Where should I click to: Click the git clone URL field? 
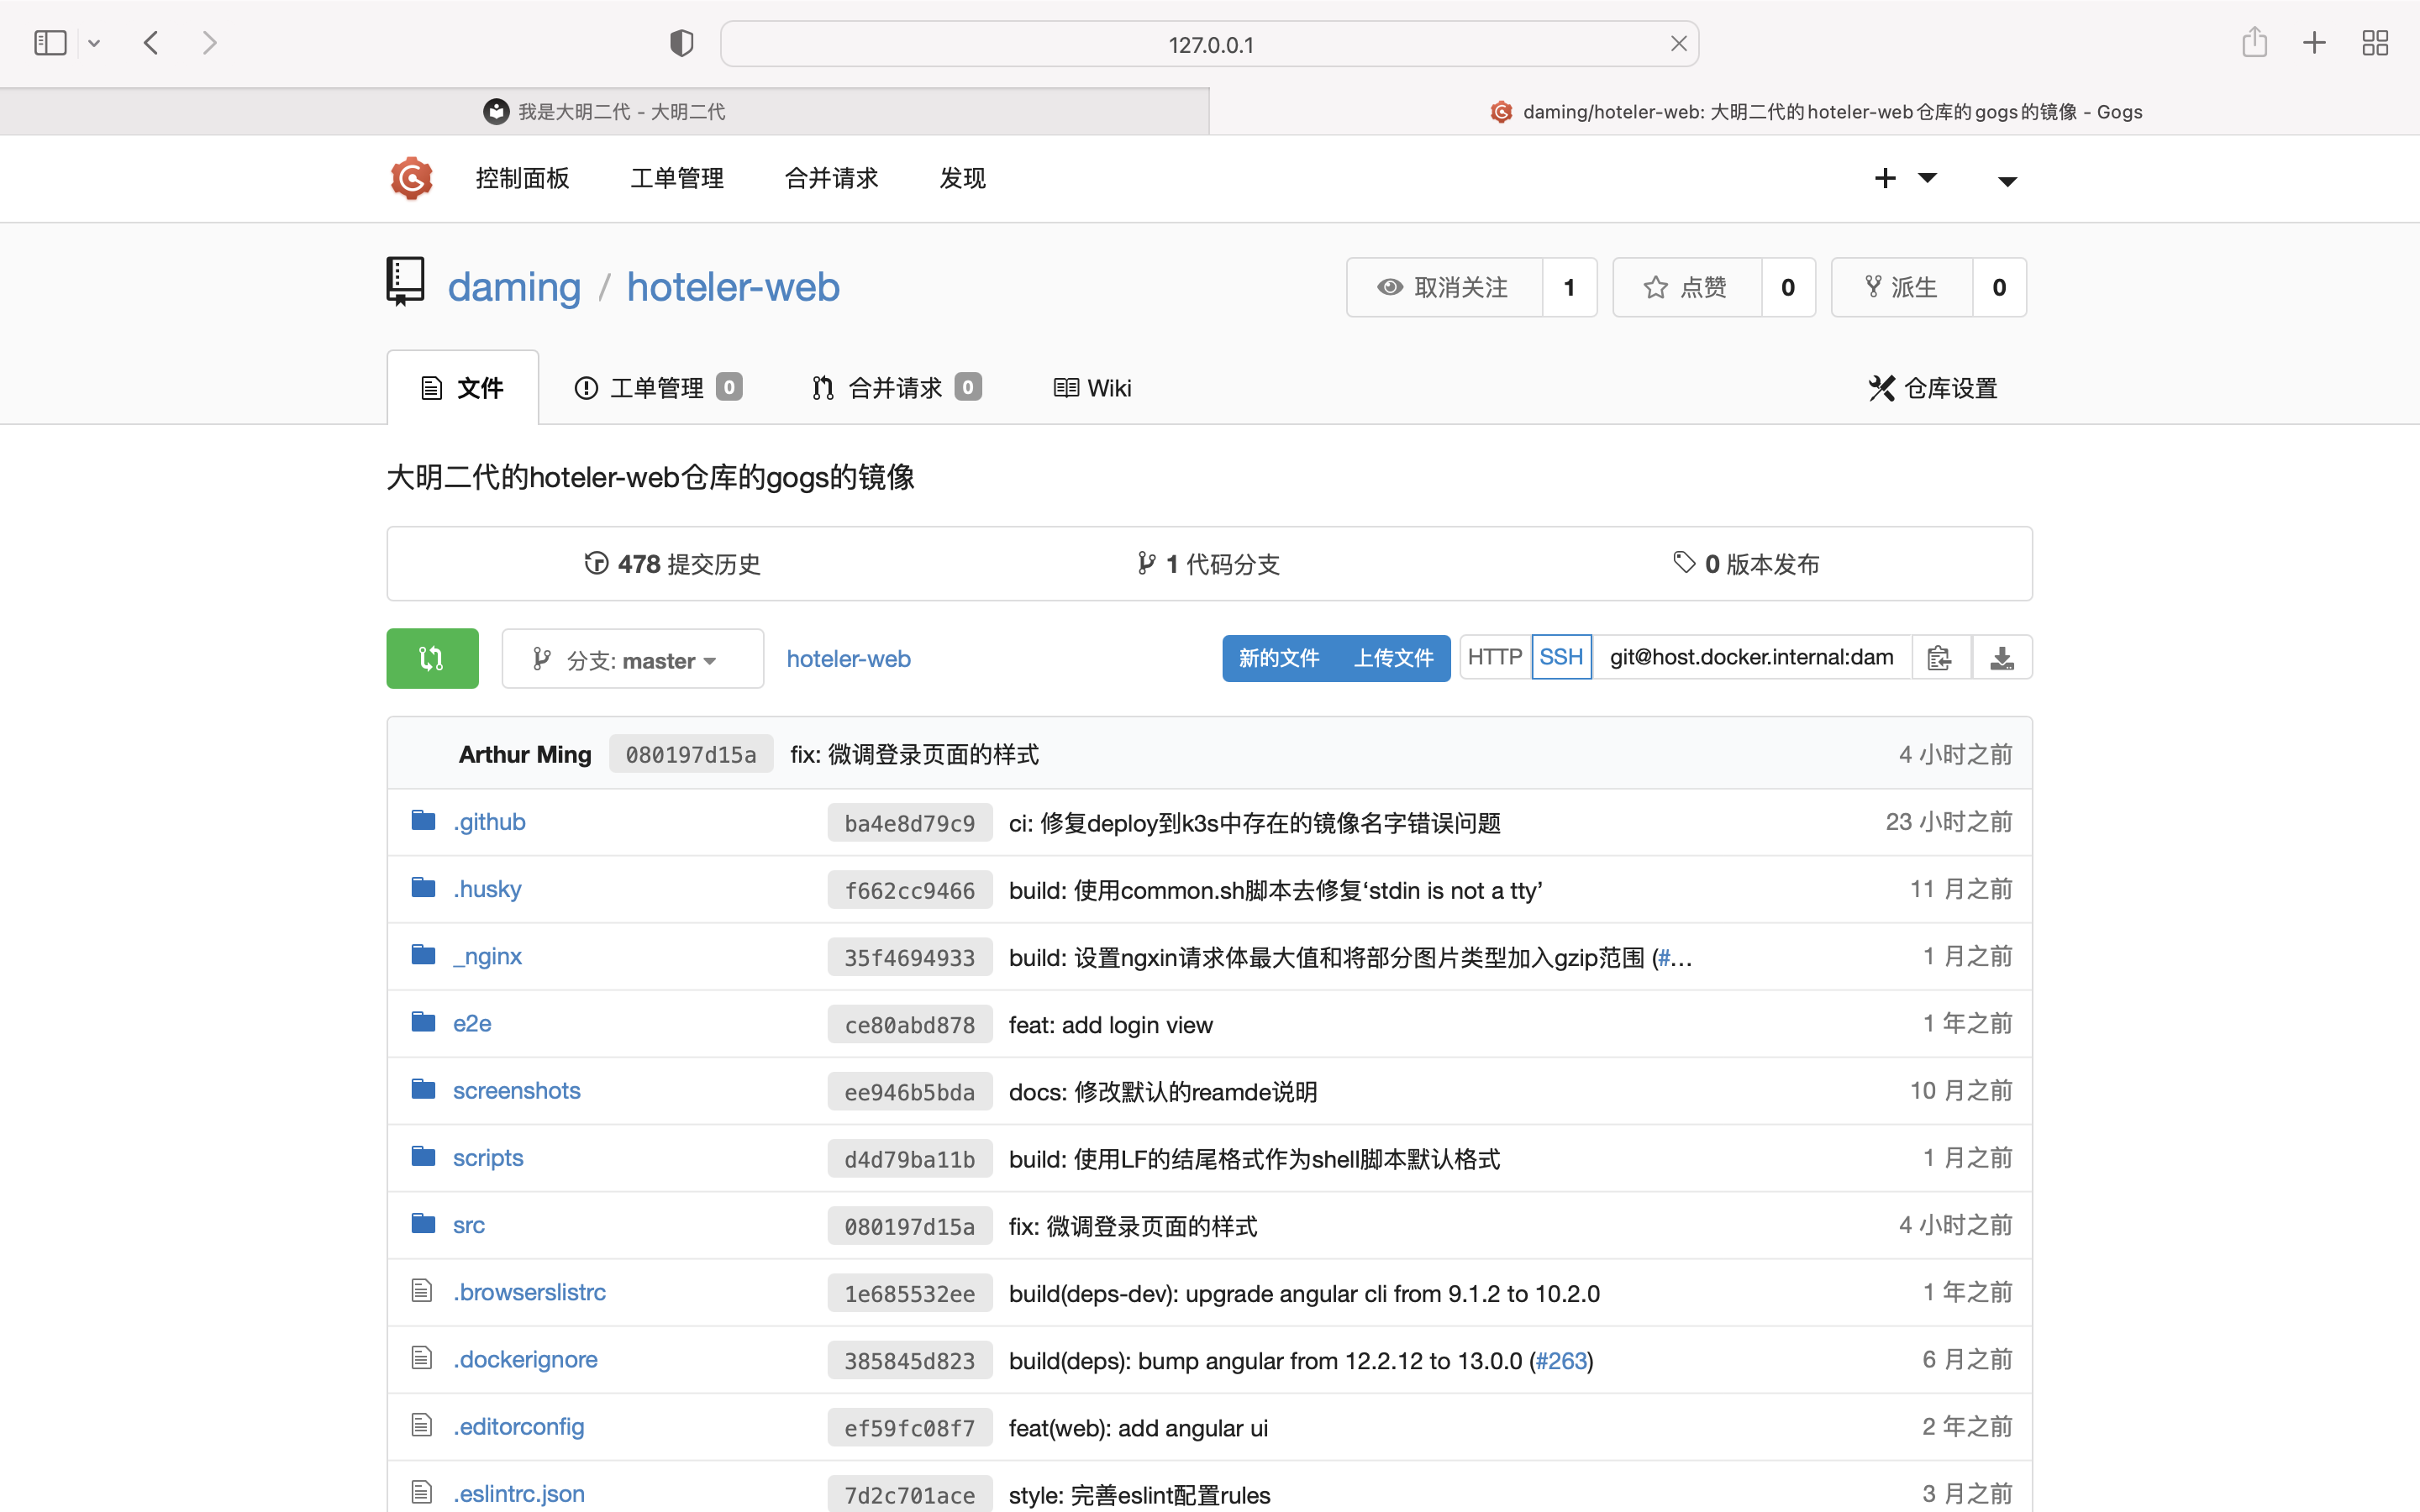tap(1752, 657)
